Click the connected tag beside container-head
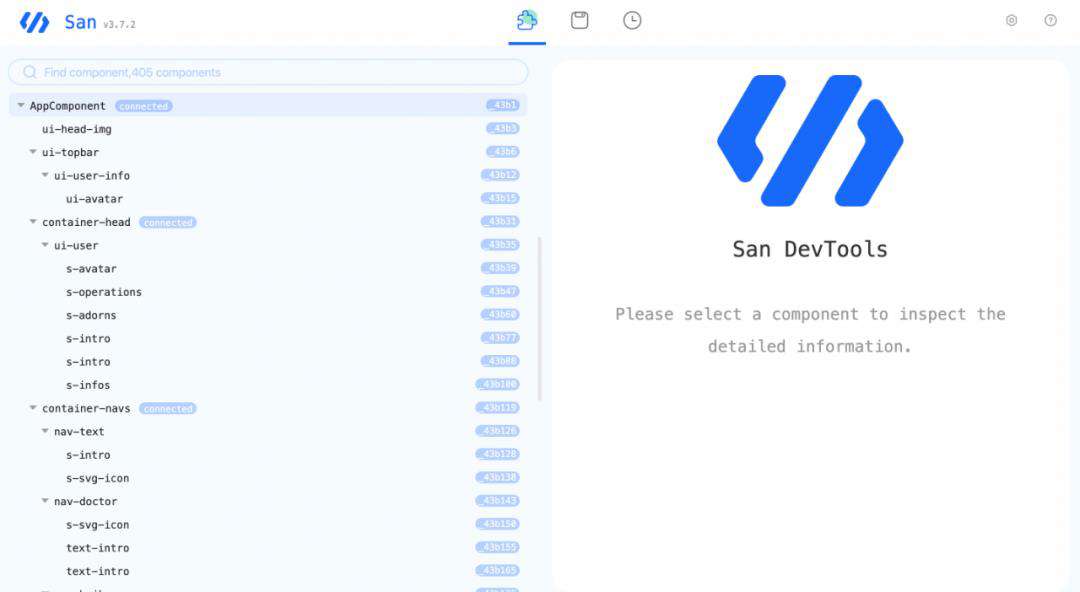1080x592 pixels. click(168, 223)
